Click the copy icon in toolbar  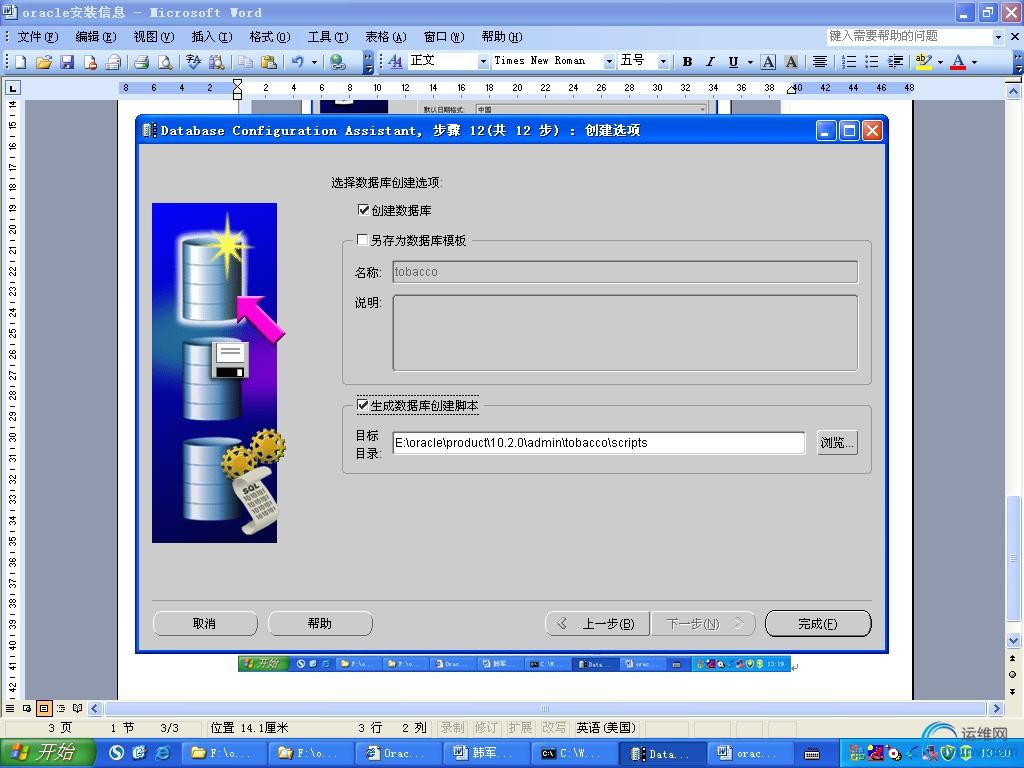tap(245, 61)
